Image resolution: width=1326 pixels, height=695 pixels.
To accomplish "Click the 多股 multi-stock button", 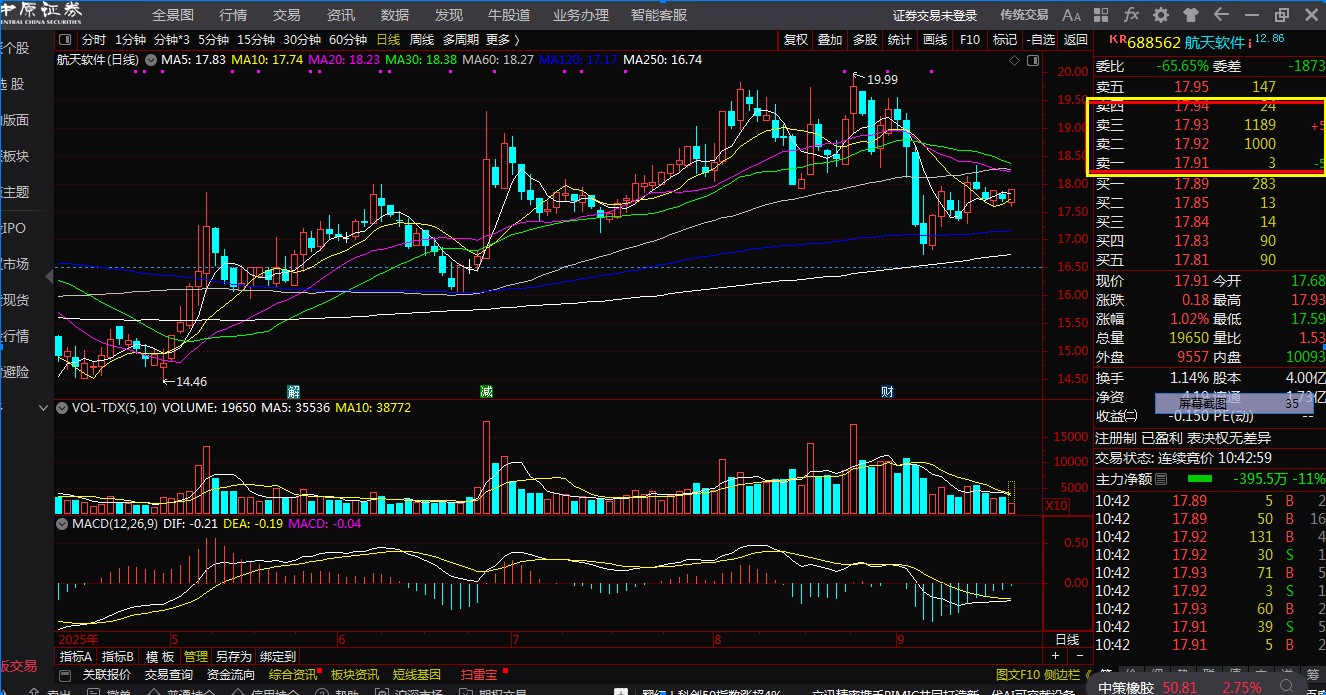I will point(865,40).
